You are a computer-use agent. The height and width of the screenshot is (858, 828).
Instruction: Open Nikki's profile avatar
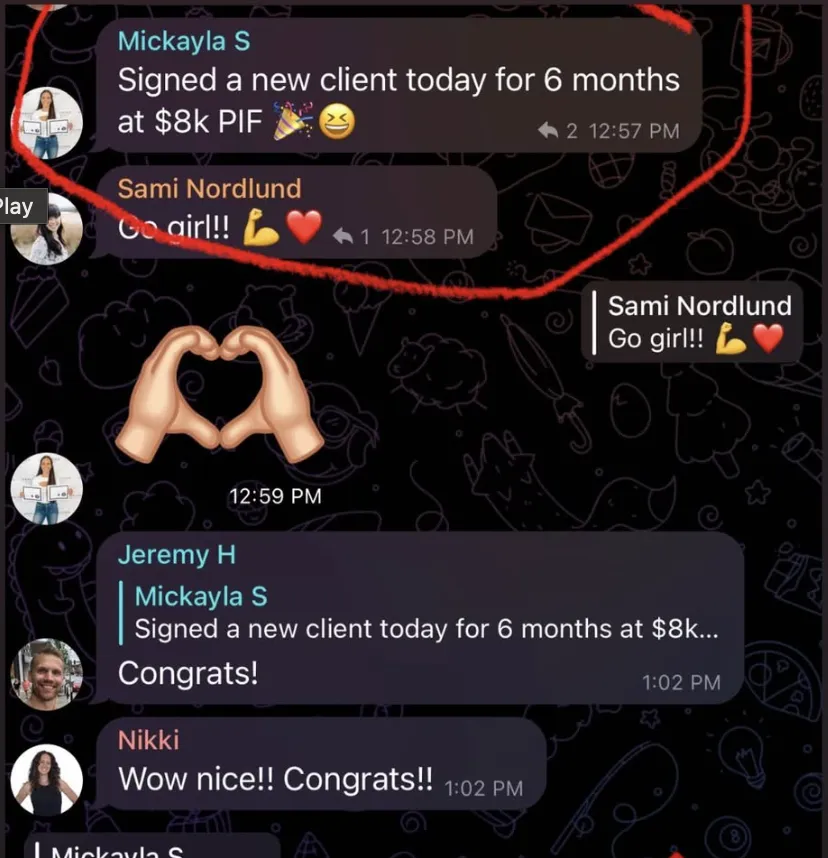[x=47, y=780]
